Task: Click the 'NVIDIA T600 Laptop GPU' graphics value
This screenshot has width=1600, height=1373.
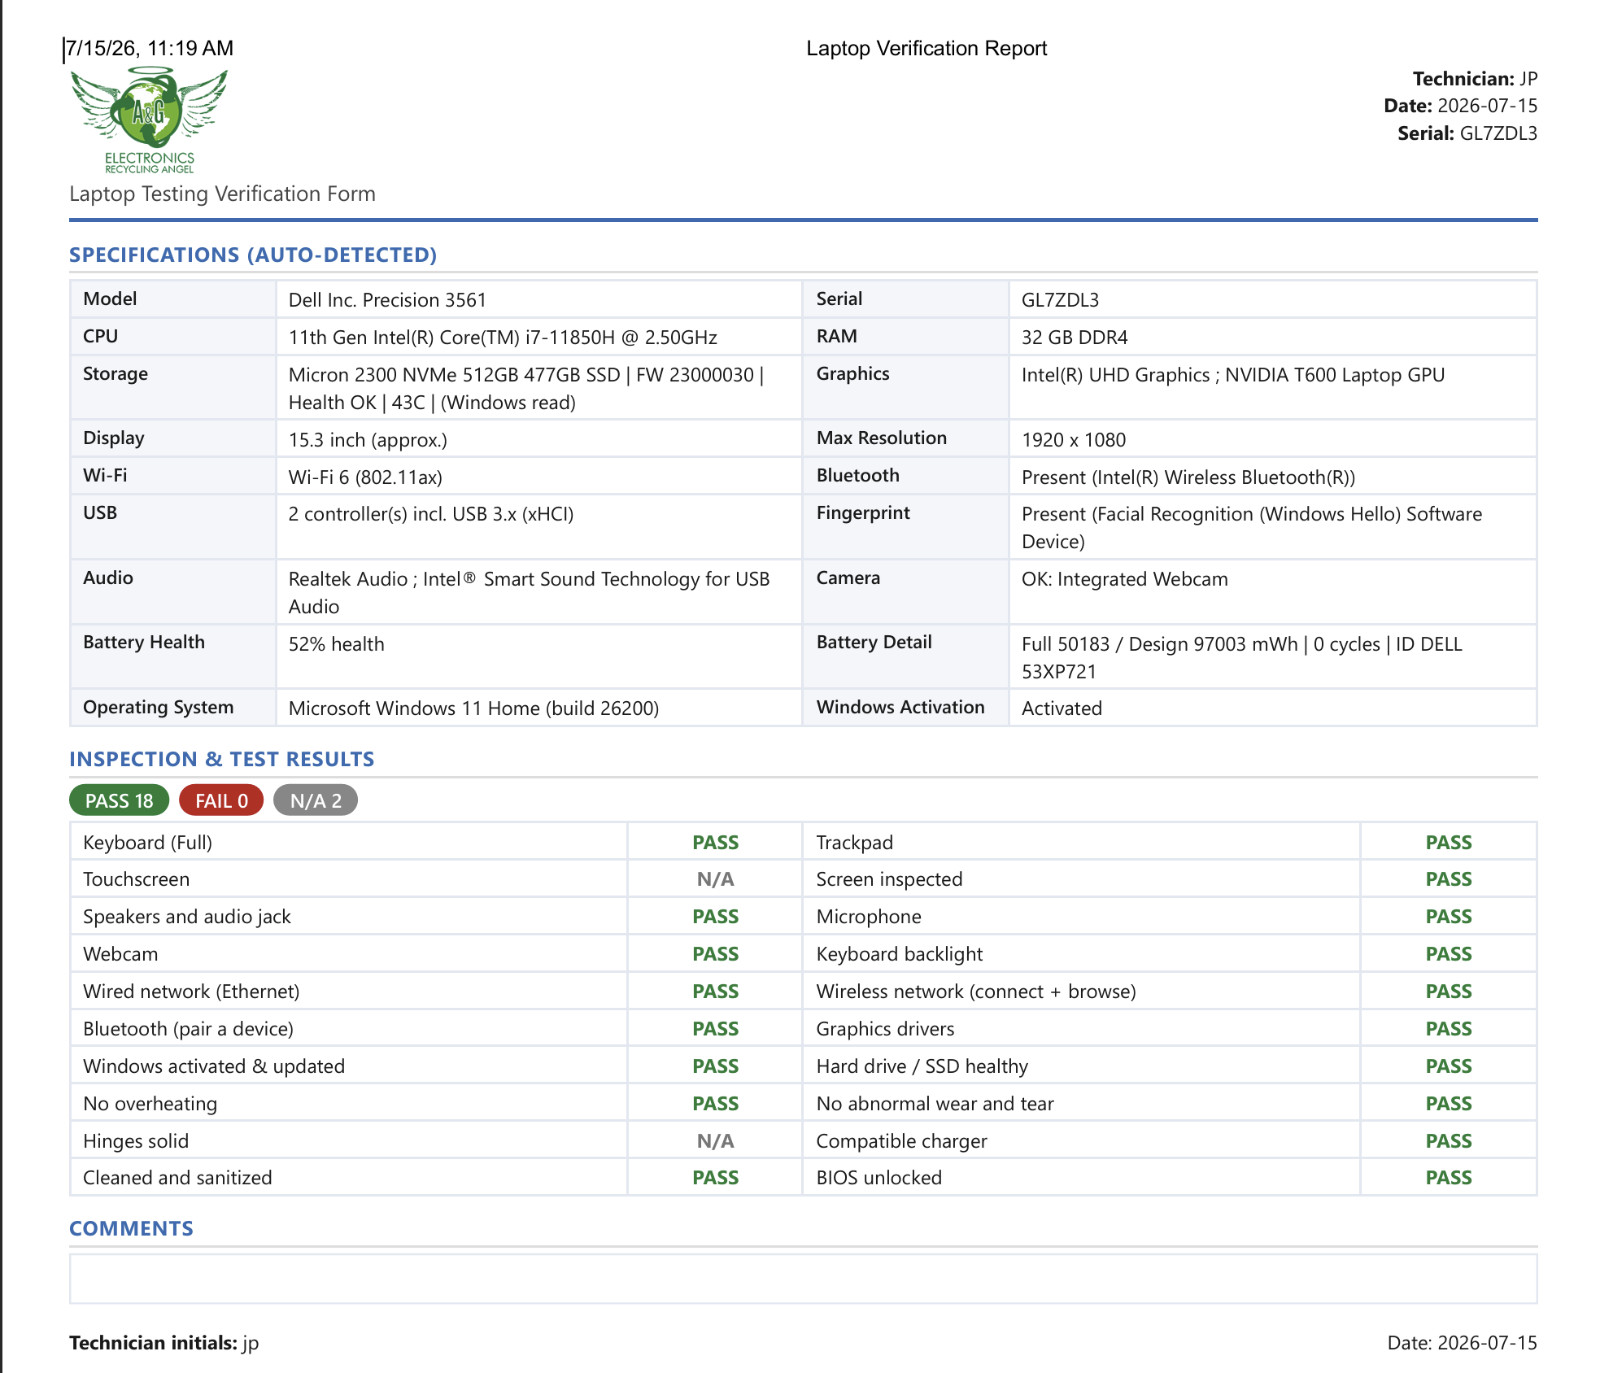Action: click(x=1335, y=375)
